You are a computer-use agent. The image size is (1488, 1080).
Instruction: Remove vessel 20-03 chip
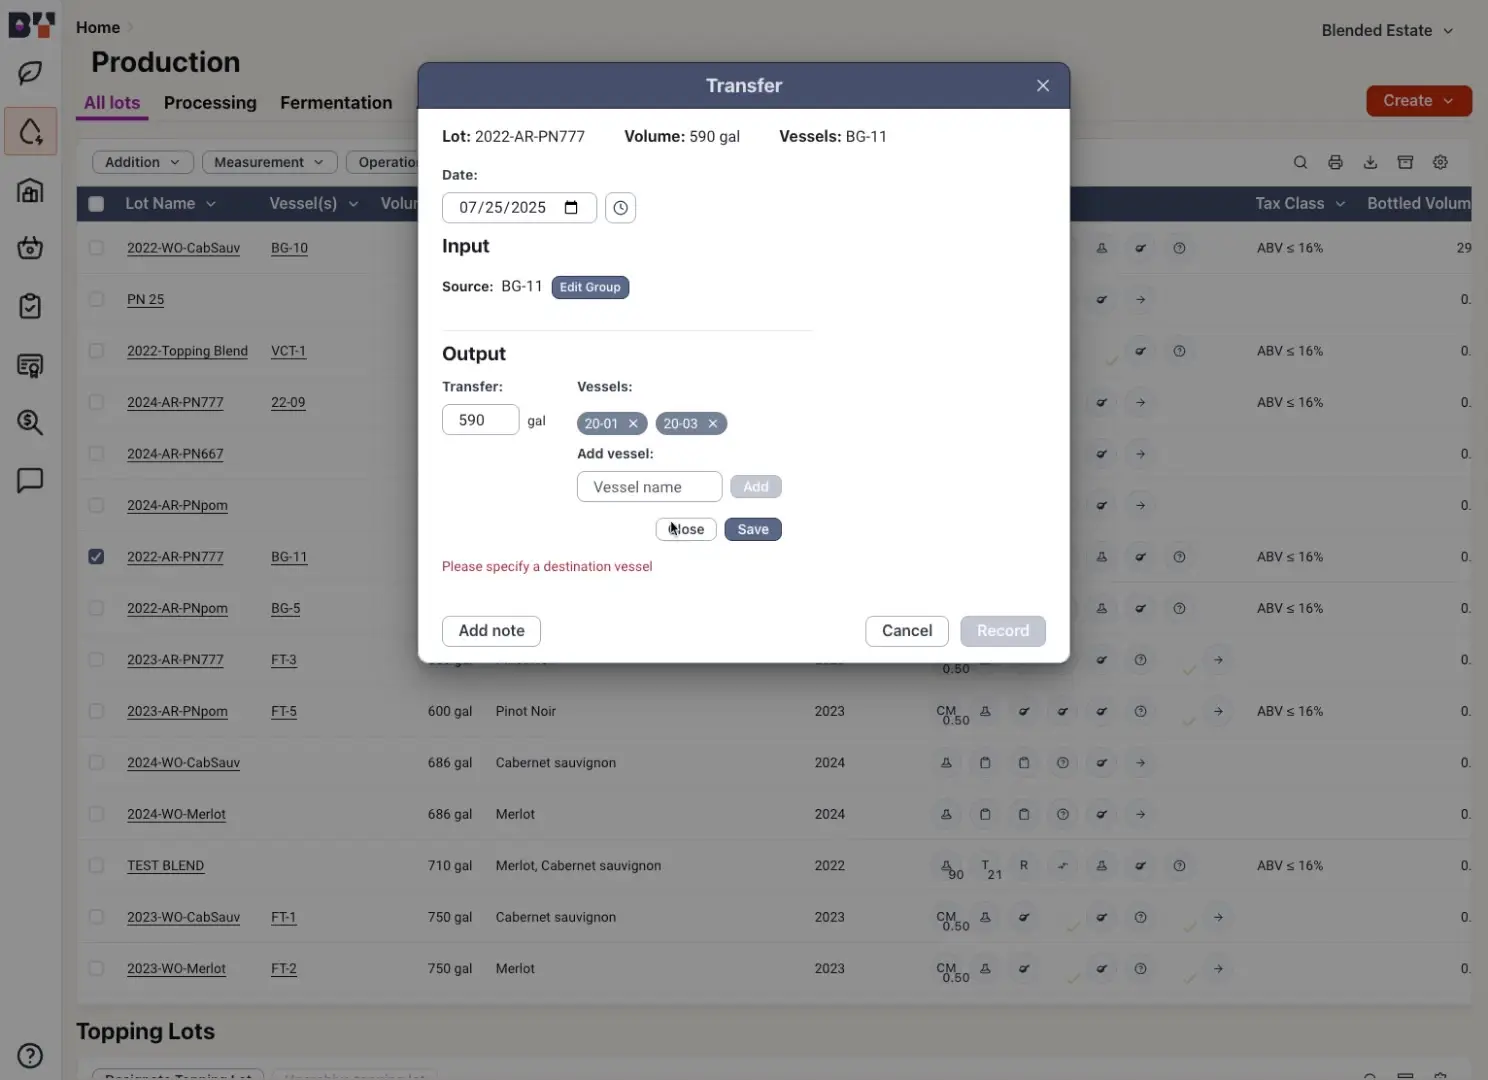713,424
